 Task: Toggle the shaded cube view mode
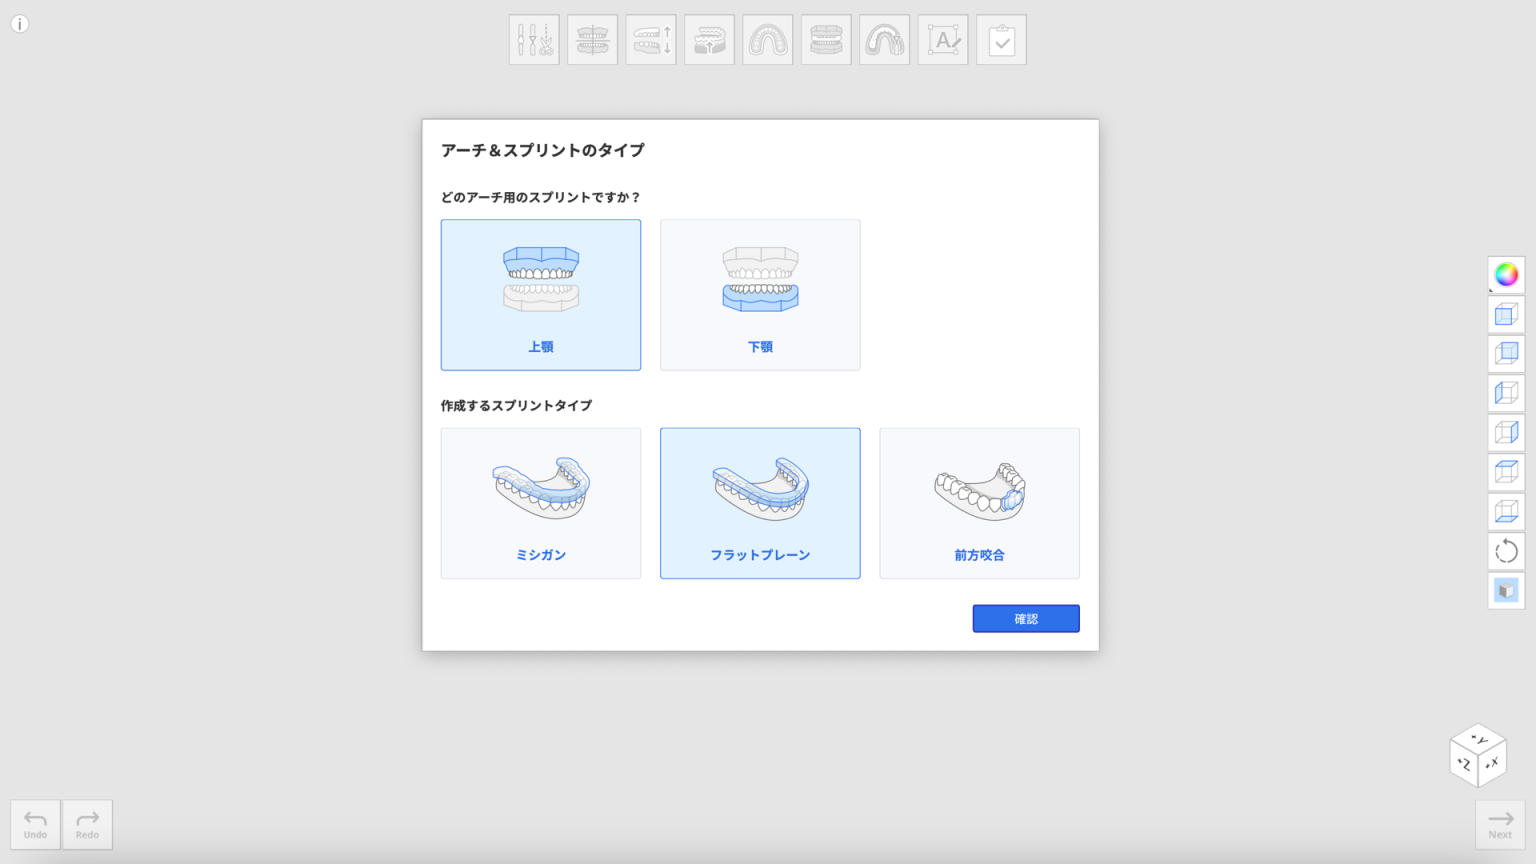click(x=1505, y=590)
